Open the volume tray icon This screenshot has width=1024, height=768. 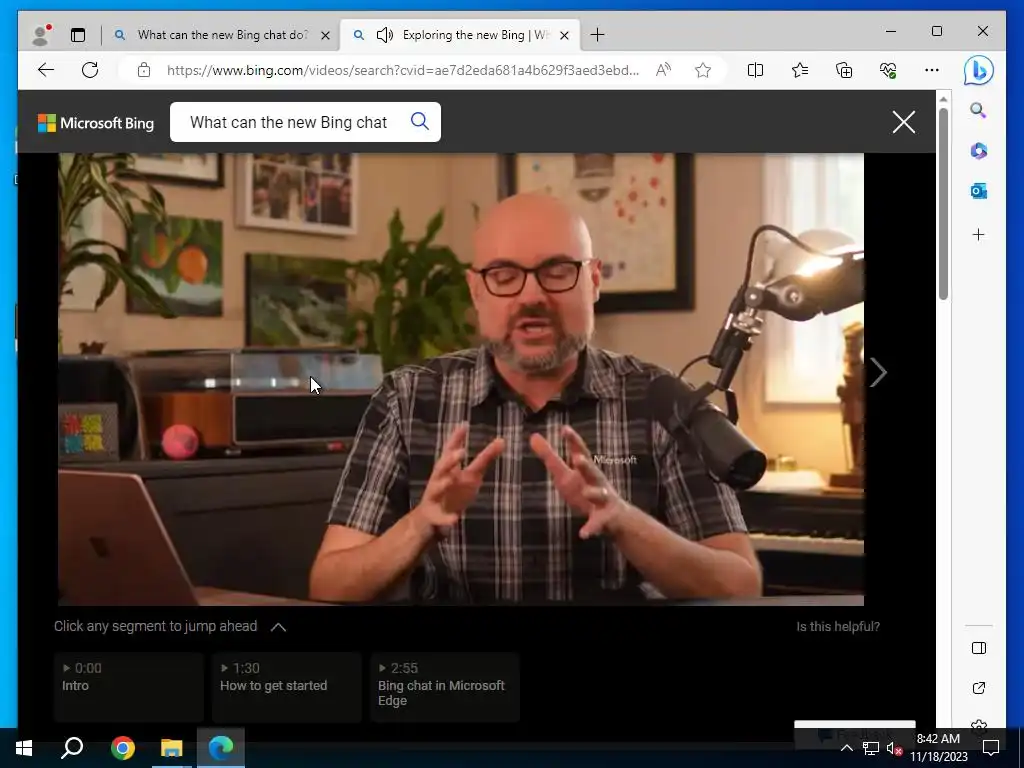(894, 749)
